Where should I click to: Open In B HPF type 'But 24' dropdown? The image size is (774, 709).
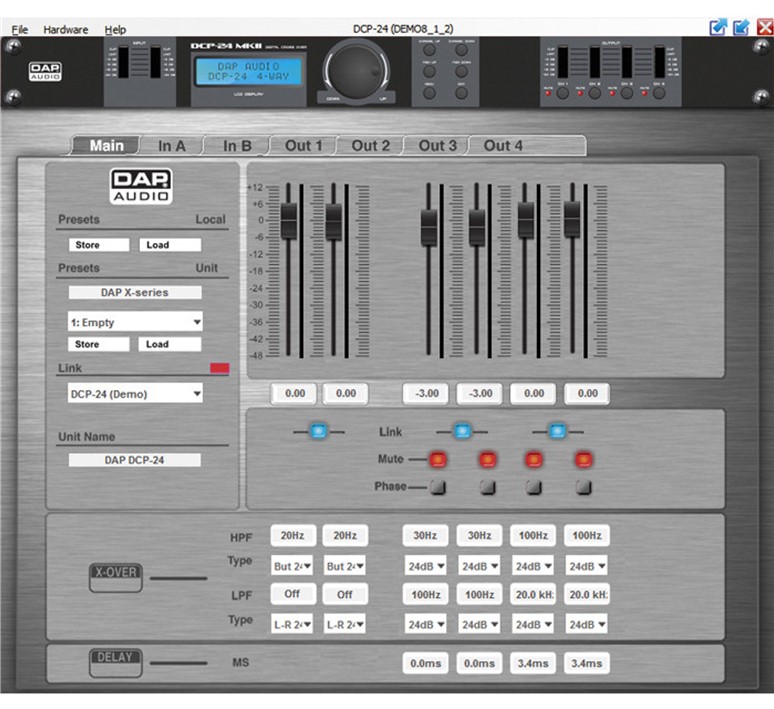[345, 566]
